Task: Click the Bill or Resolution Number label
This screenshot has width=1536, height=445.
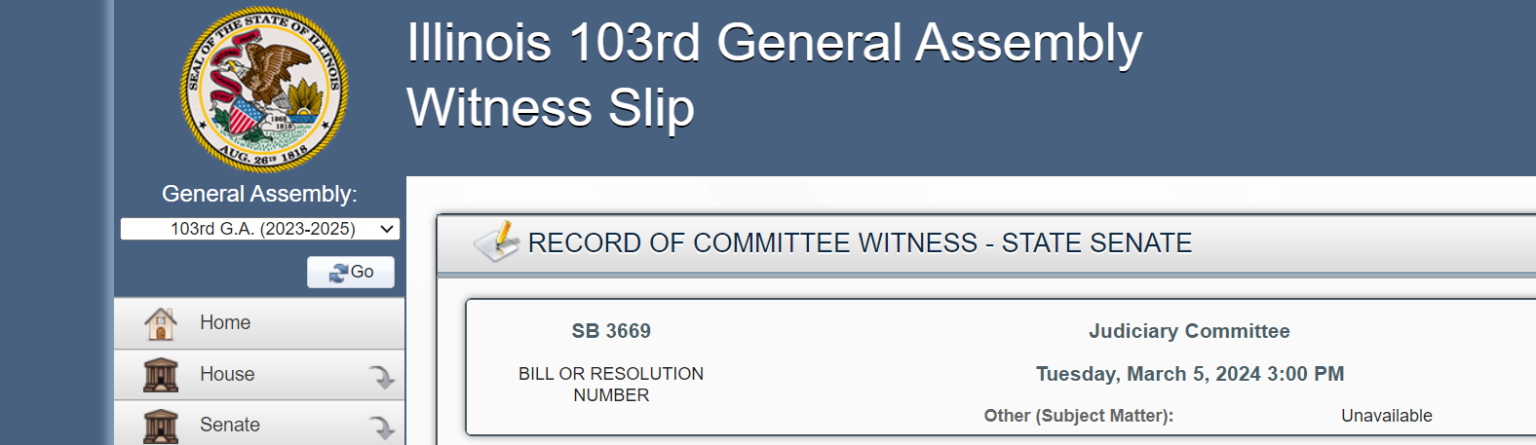Action: [611, 385]
